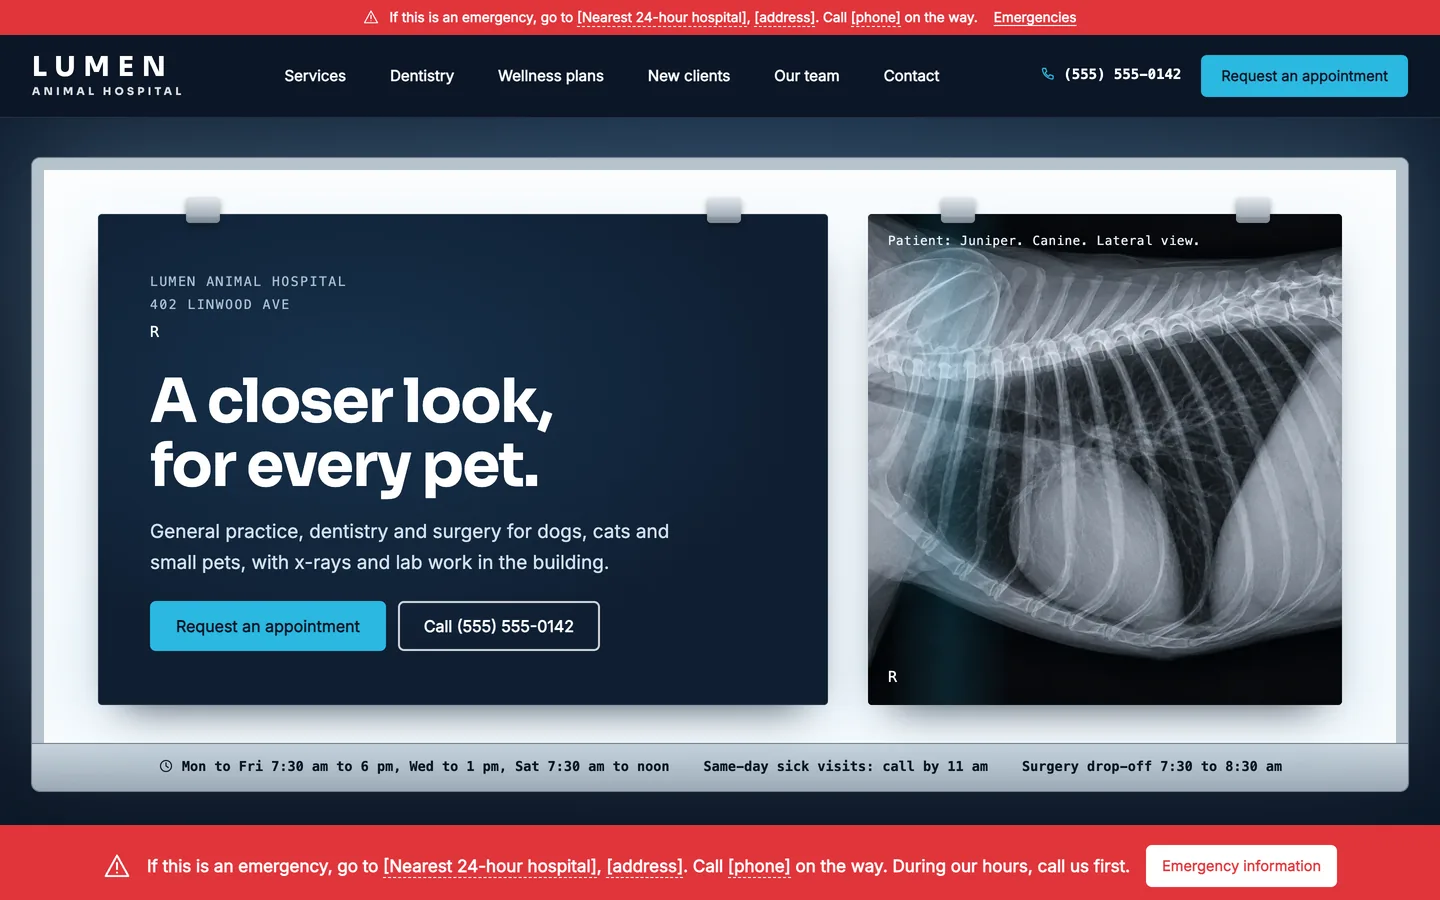Click the warning triangle in the top banner
Viewport: 1440px width, 900px height.
pos(371,18)
